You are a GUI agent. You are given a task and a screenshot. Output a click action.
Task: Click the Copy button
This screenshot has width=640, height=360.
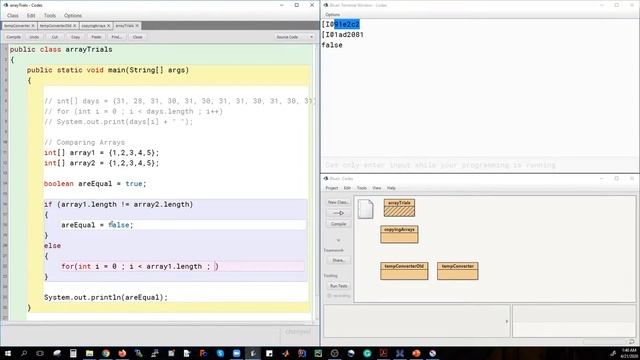(x=76, y=37)
